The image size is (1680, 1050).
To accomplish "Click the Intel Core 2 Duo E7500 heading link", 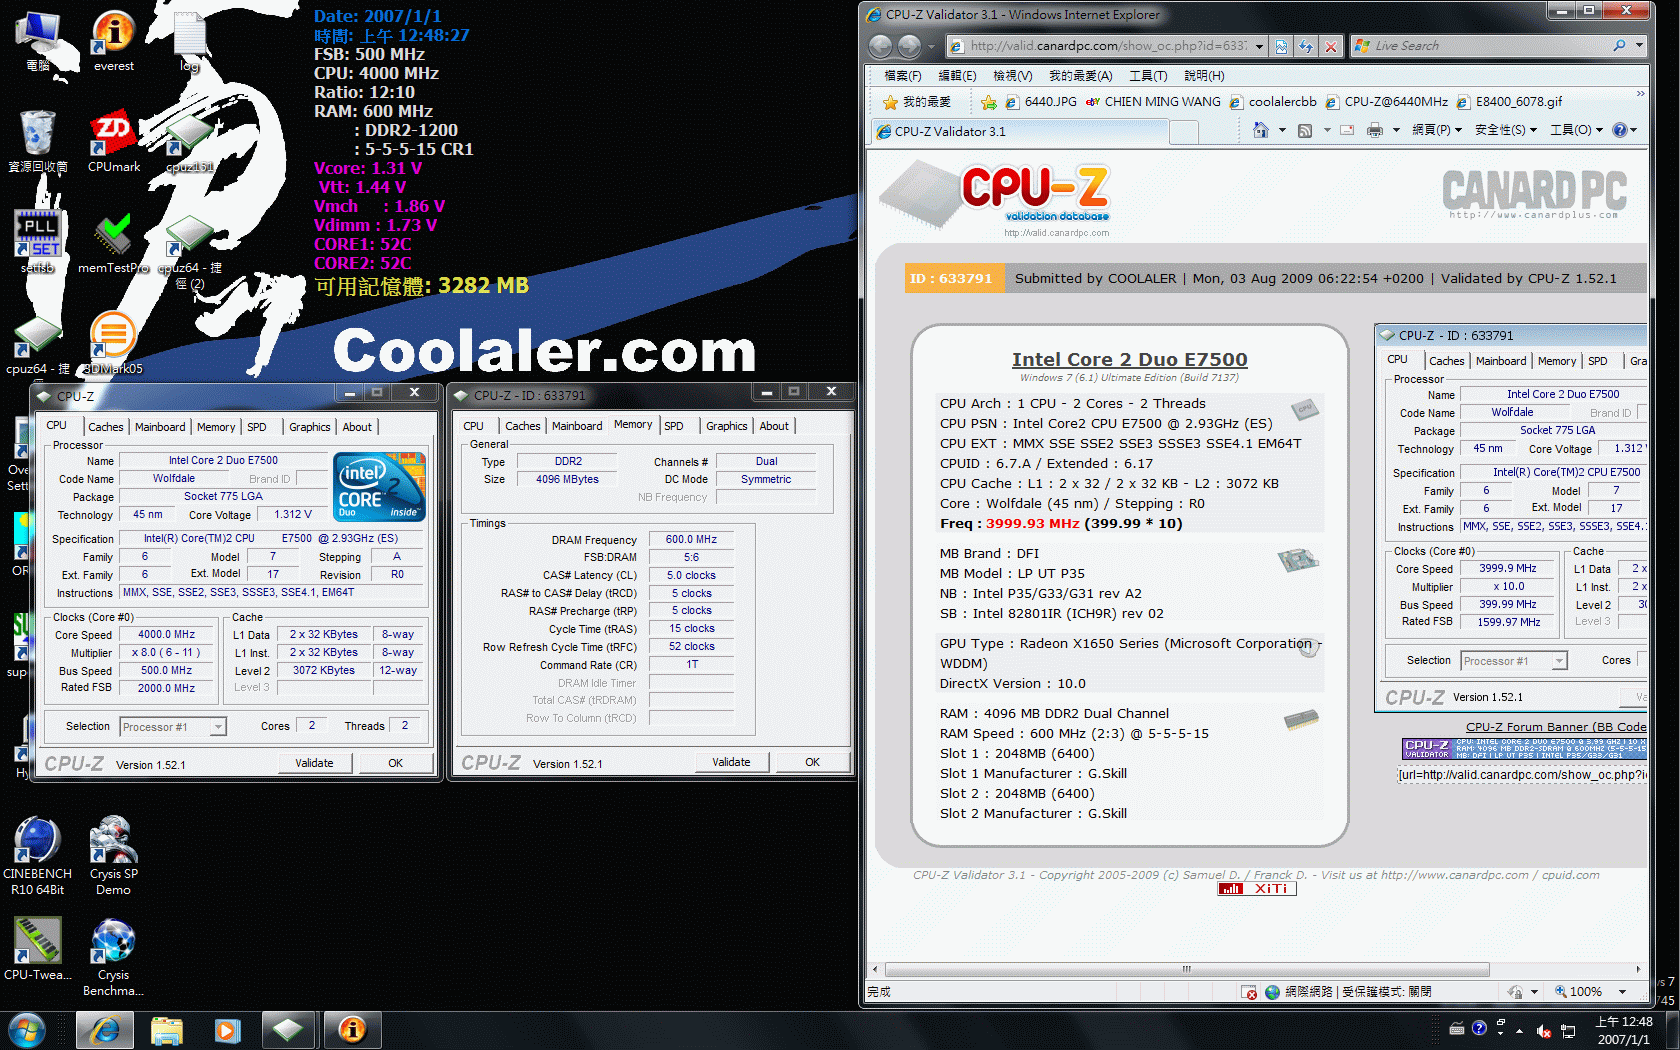I will point(1129,360).
